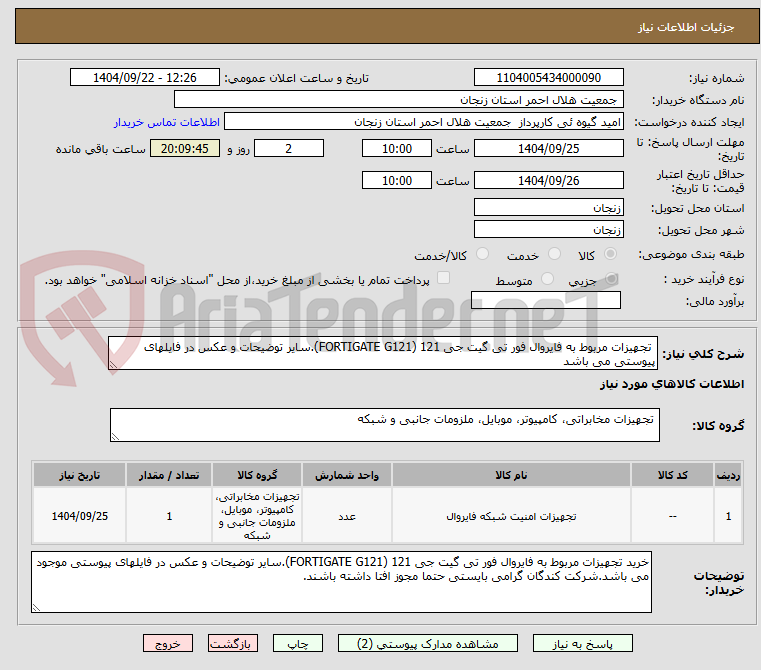Open مشاهده مدارک پیوستی (2) button

(428, 644)
